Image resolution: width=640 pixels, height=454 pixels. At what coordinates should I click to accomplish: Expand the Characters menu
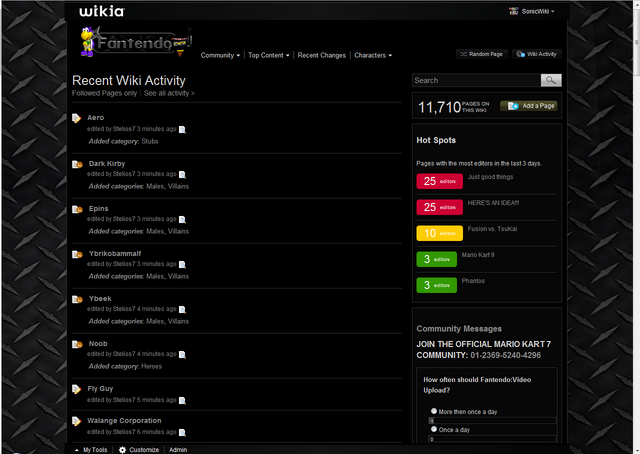[x=373, y=55]
